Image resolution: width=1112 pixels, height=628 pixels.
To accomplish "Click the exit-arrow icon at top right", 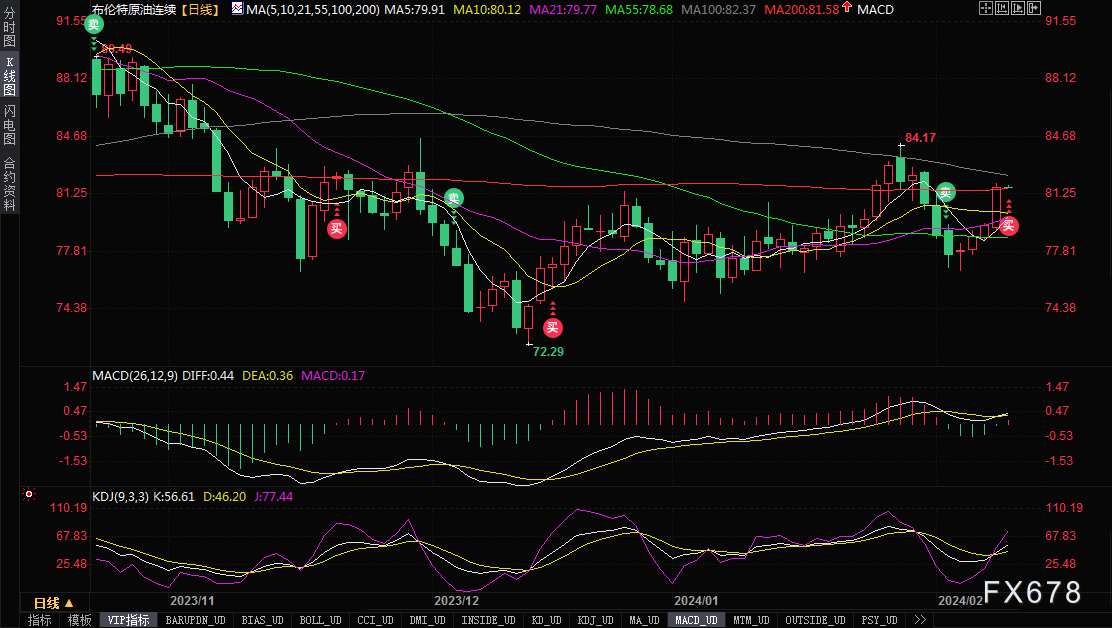I will pos(1034,8).
